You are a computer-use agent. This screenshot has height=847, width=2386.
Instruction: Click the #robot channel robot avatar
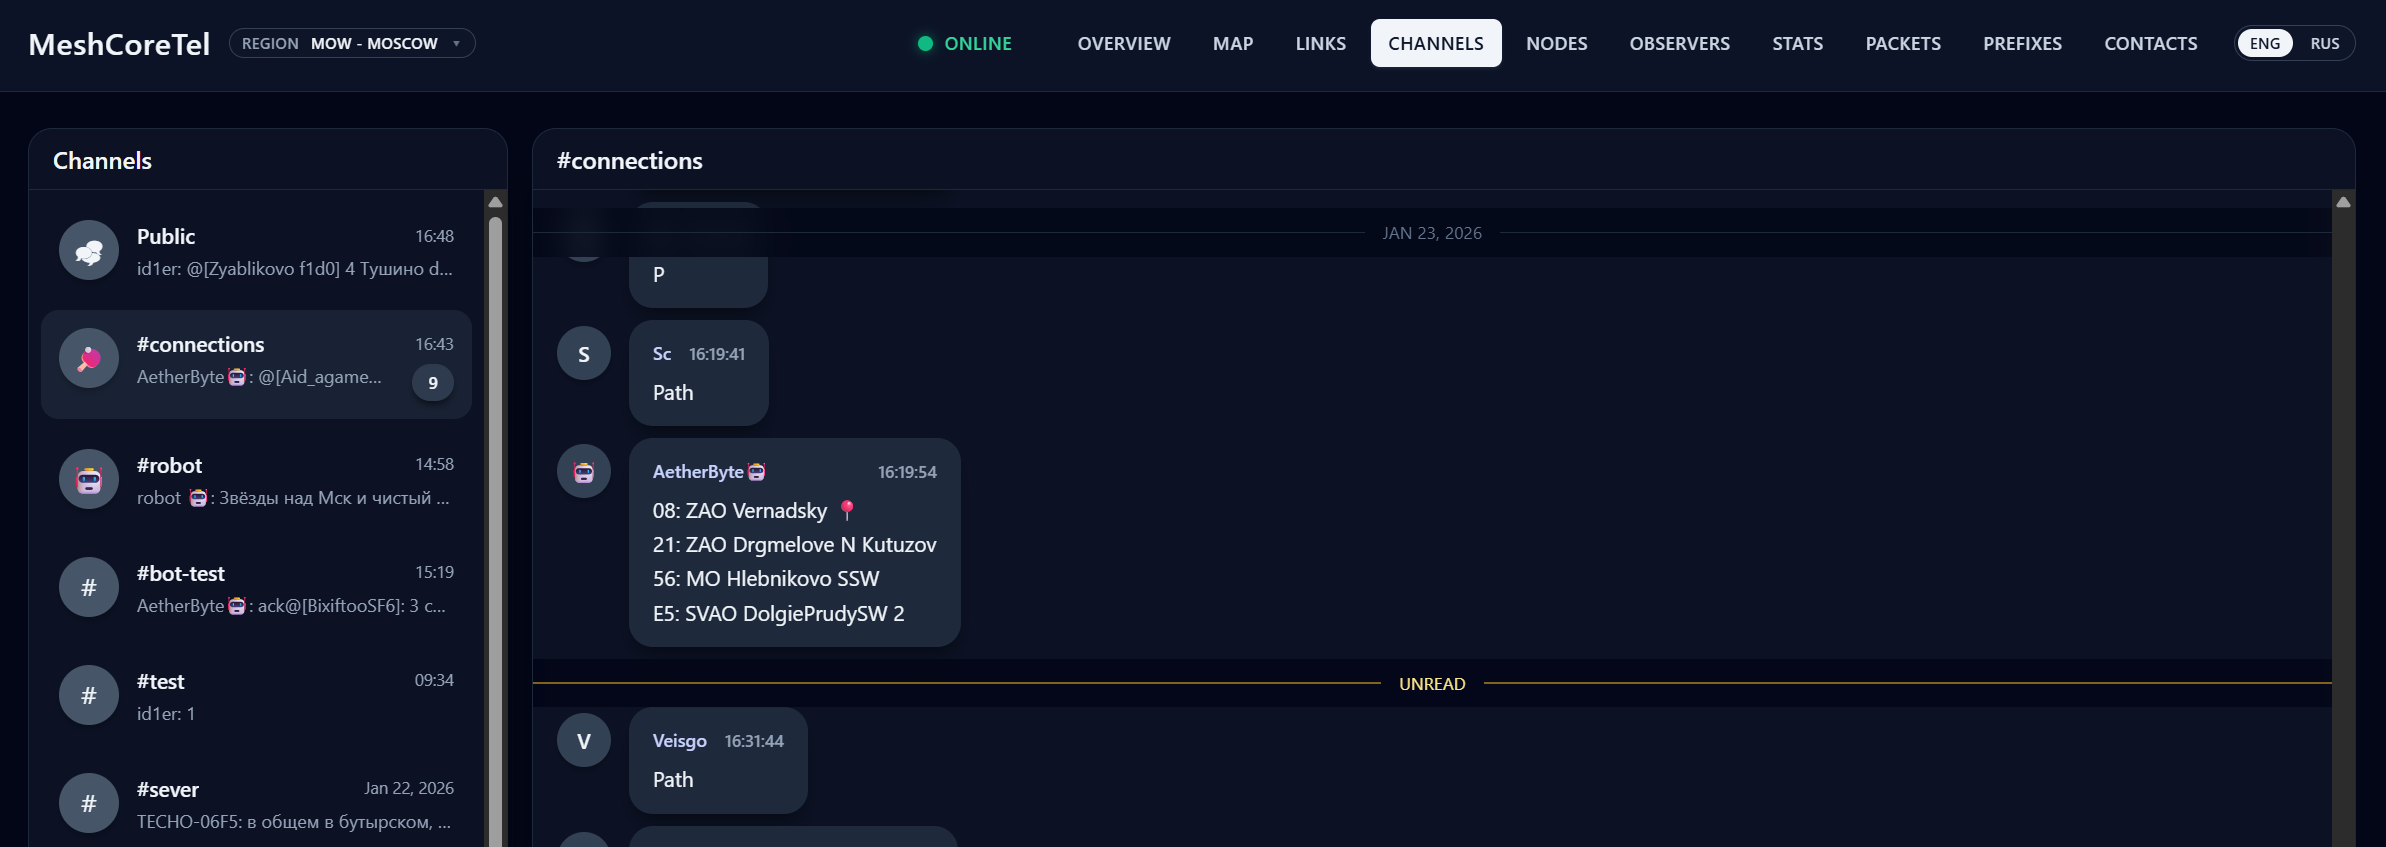[89, 480]
